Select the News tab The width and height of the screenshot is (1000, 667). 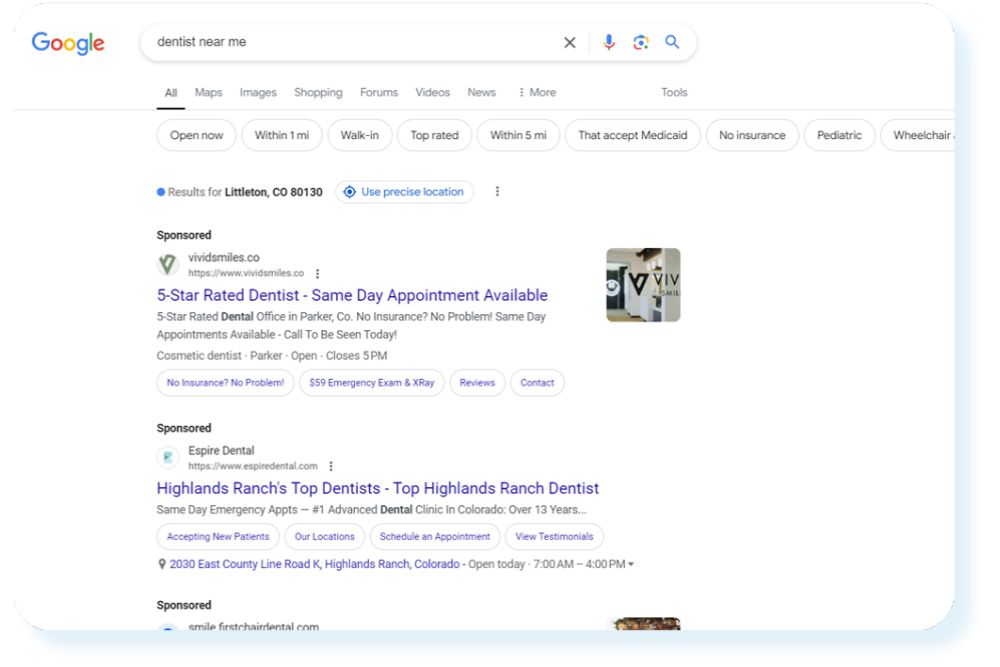coord(482,92)
